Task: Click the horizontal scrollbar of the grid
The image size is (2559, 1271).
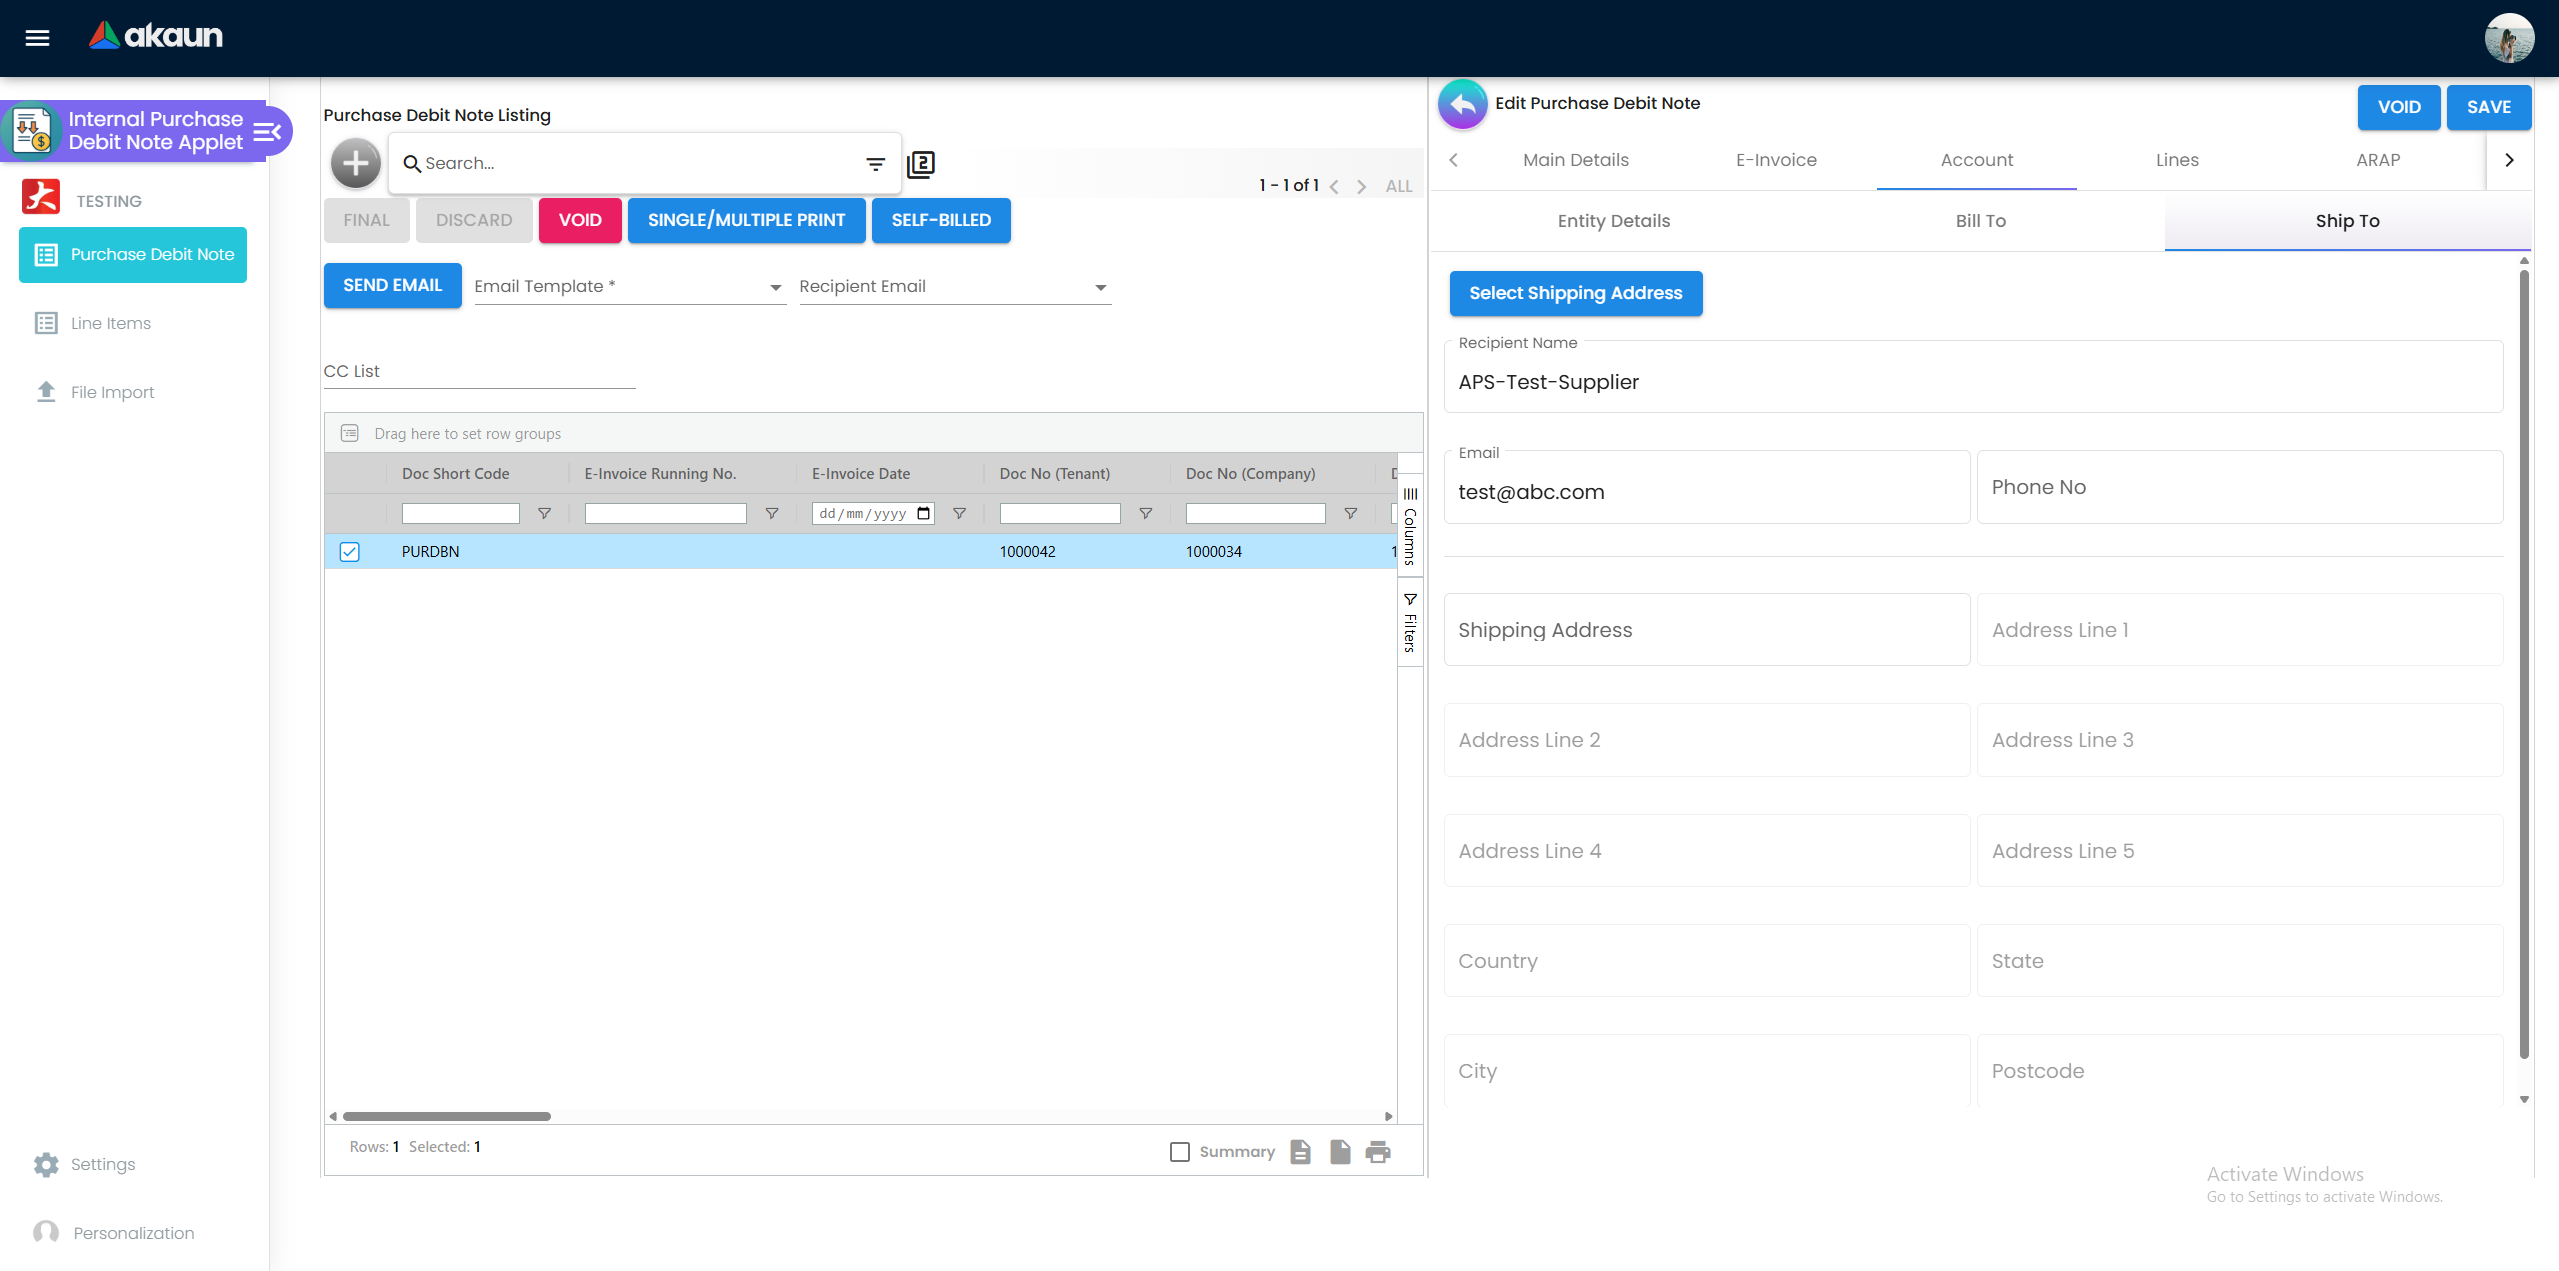Action: click(446, 1116)
